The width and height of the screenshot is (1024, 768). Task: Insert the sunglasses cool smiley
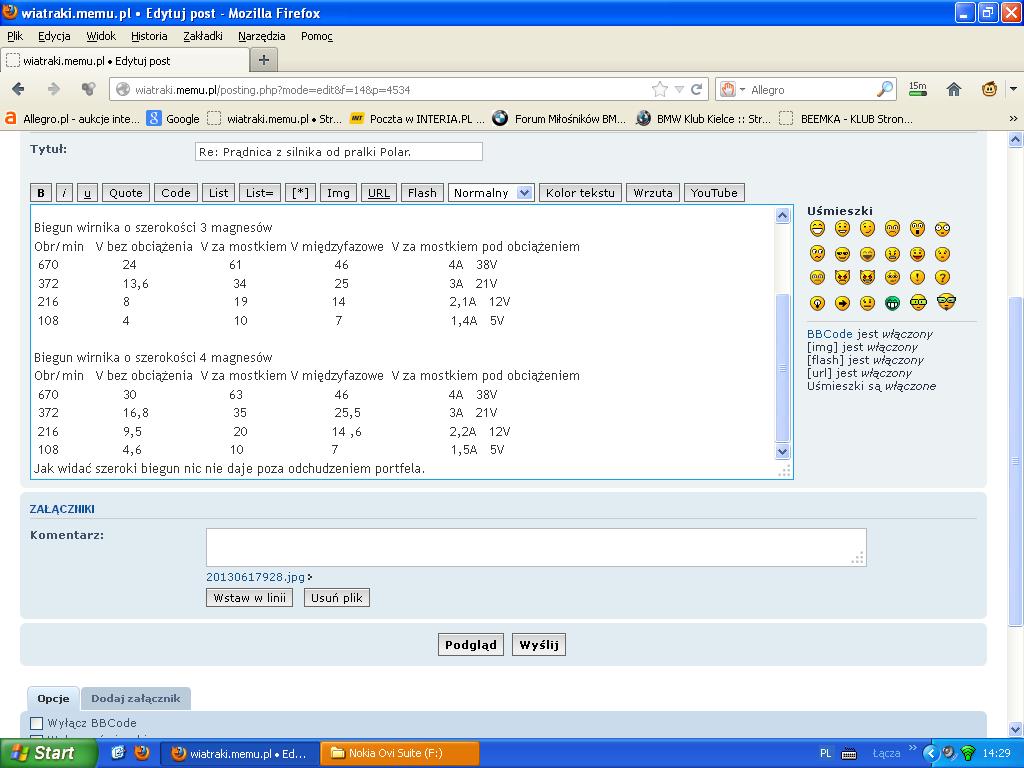pos(843,254)
